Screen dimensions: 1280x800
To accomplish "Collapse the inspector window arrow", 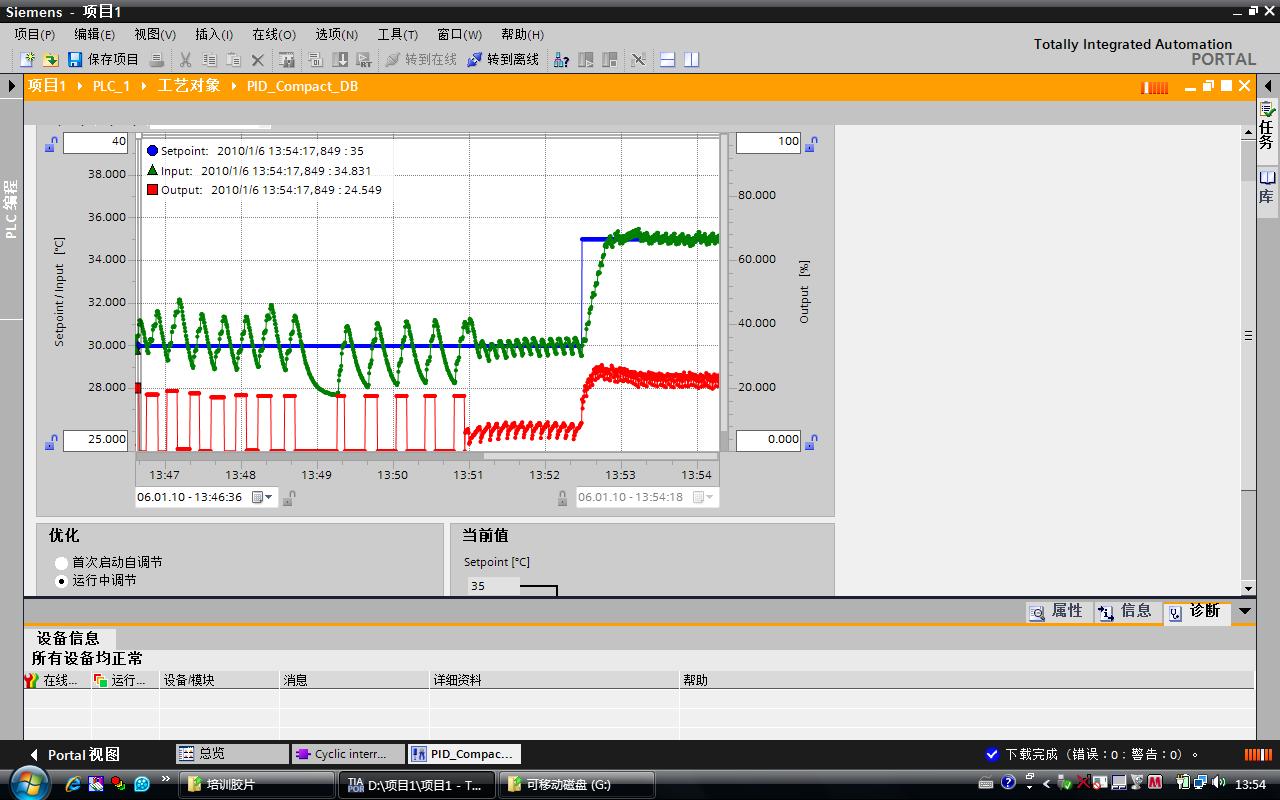I will (1245, 611).
